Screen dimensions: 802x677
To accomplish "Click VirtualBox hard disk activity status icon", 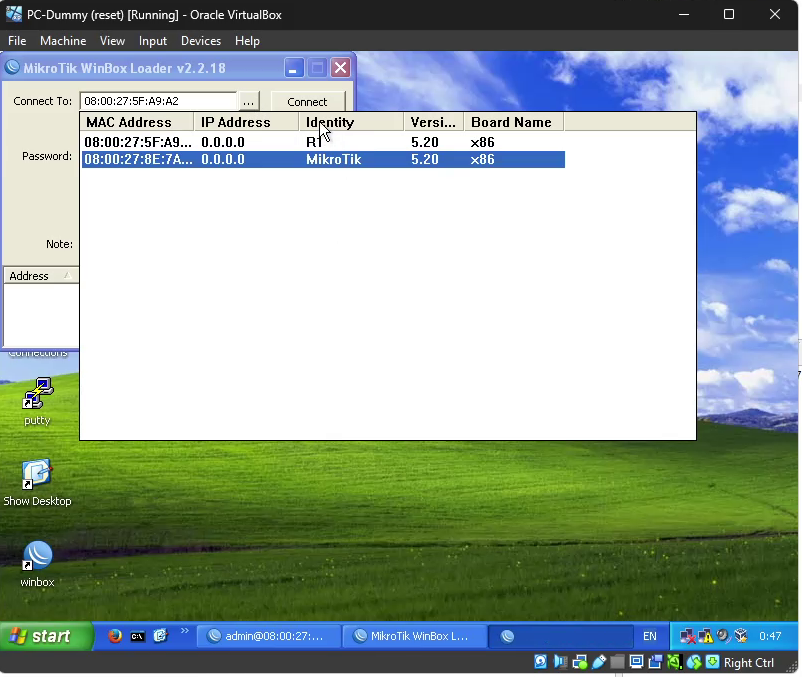I will point(541,662).
